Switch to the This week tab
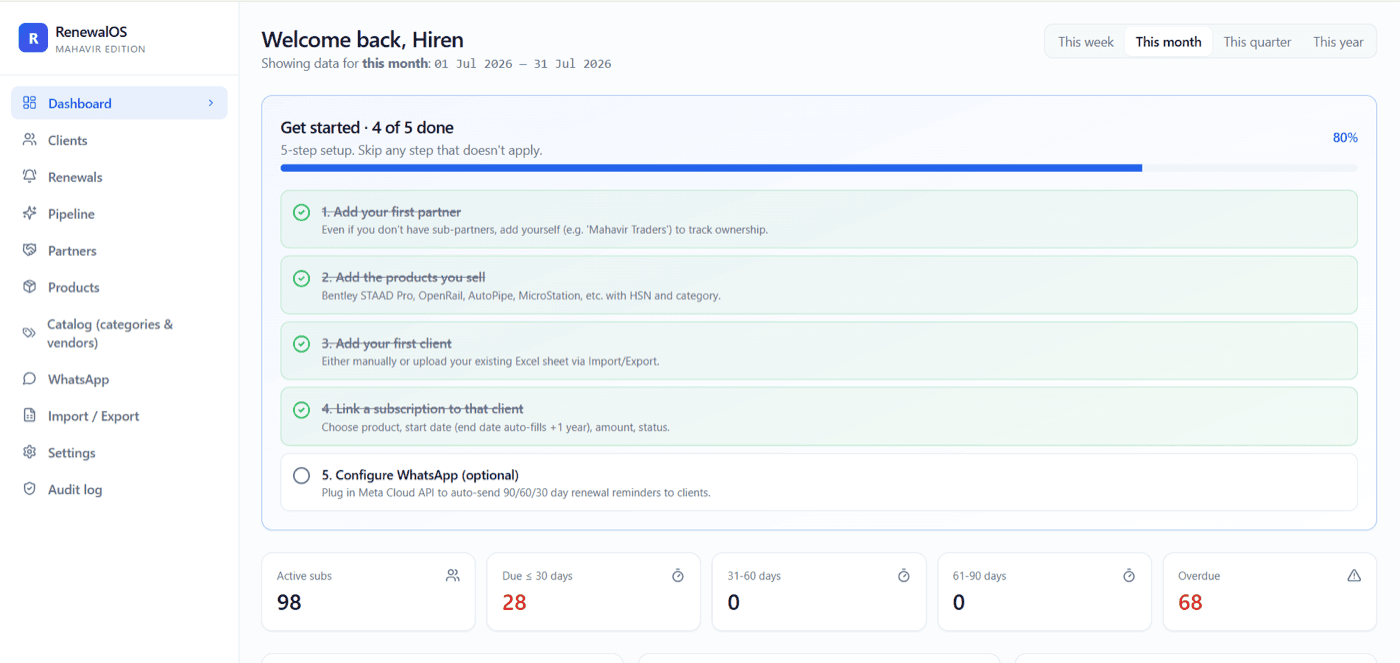 pyautogui.click(x=1086, y=42)
